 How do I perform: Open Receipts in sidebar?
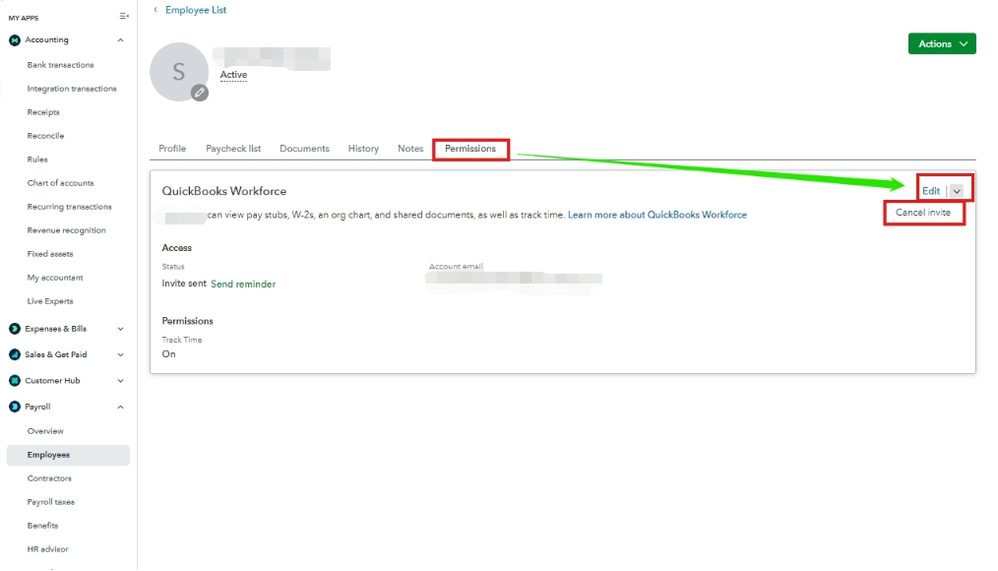(x=43, y=112)
